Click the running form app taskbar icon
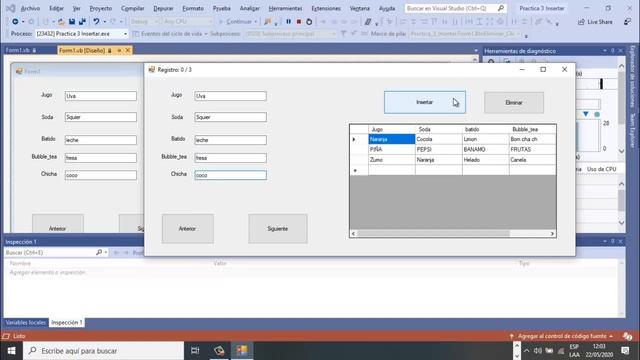The width and height of the screenshot is (640, 360). (x=242, y=351)
